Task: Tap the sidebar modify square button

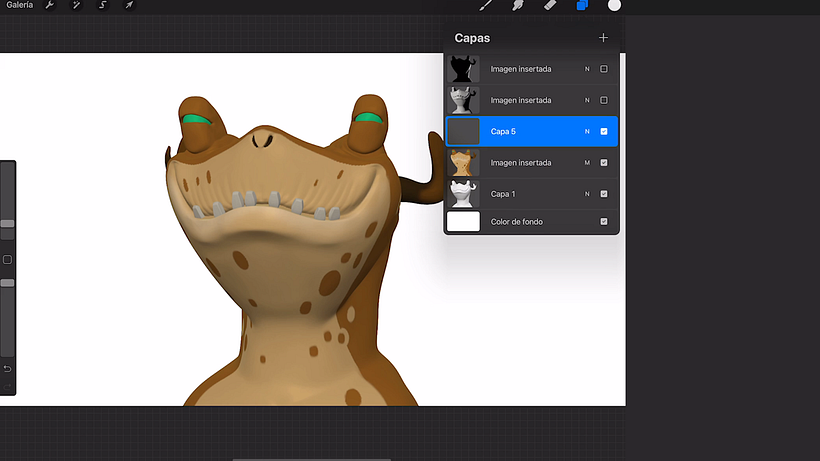Action: click(x=7, y=260)
